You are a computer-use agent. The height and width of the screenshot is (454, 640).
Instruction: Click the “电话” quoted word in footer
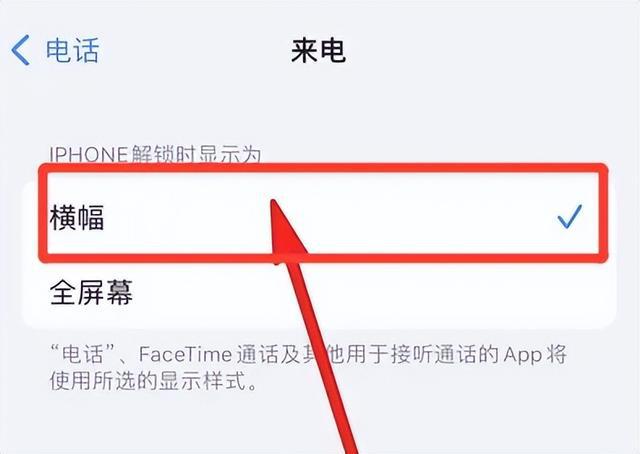coord(84,354)
